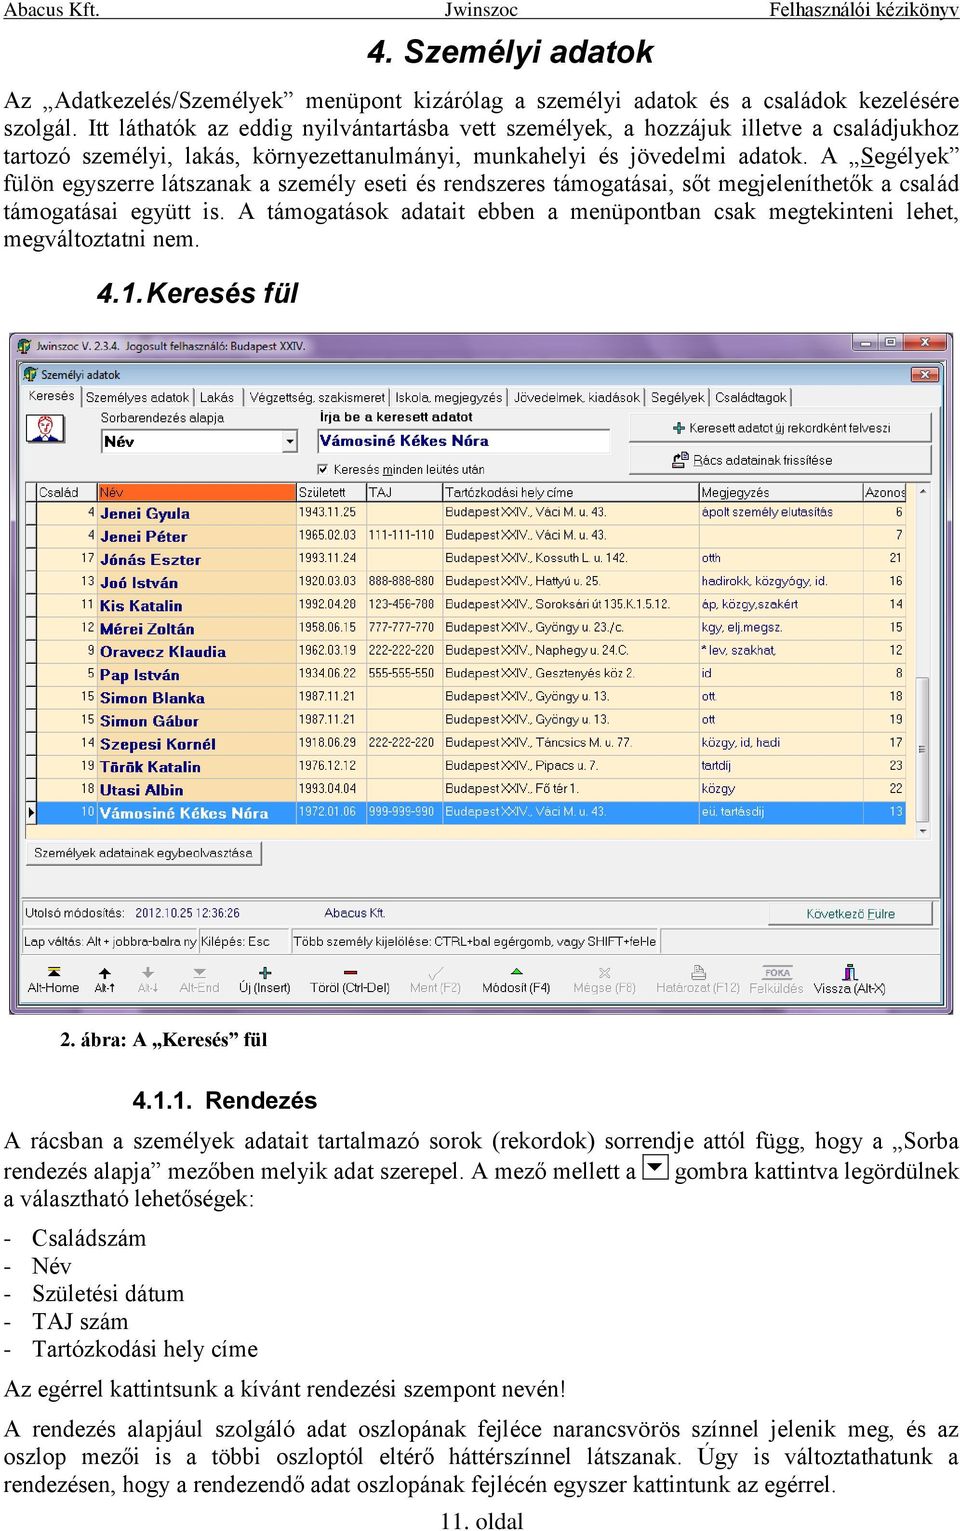Screen dimensions: 960x1531
Task: Switch to the Segélyek tab
Action: coord(677,397)
